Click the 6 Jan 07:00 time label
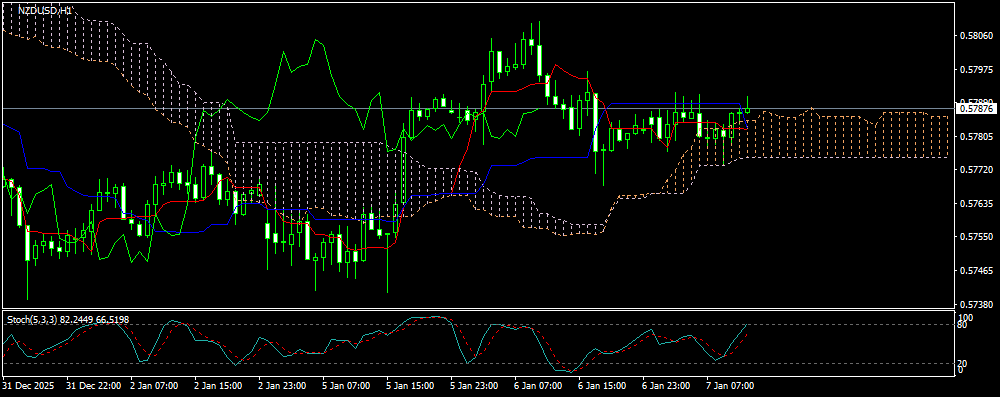Image resolution: width=1000 pixels, height=397 pixels. (538, 386)
